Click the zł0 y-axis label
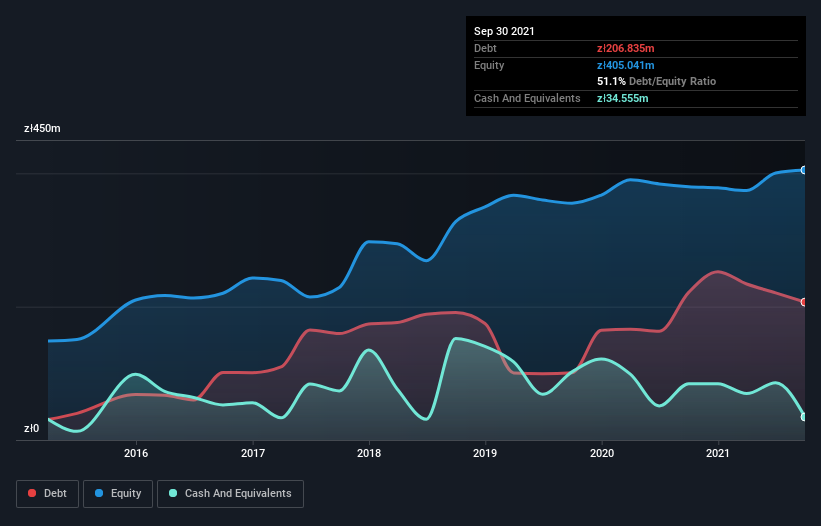Image resolution: width=821 pixels, height=526 pixels. (x=31, y=428)
